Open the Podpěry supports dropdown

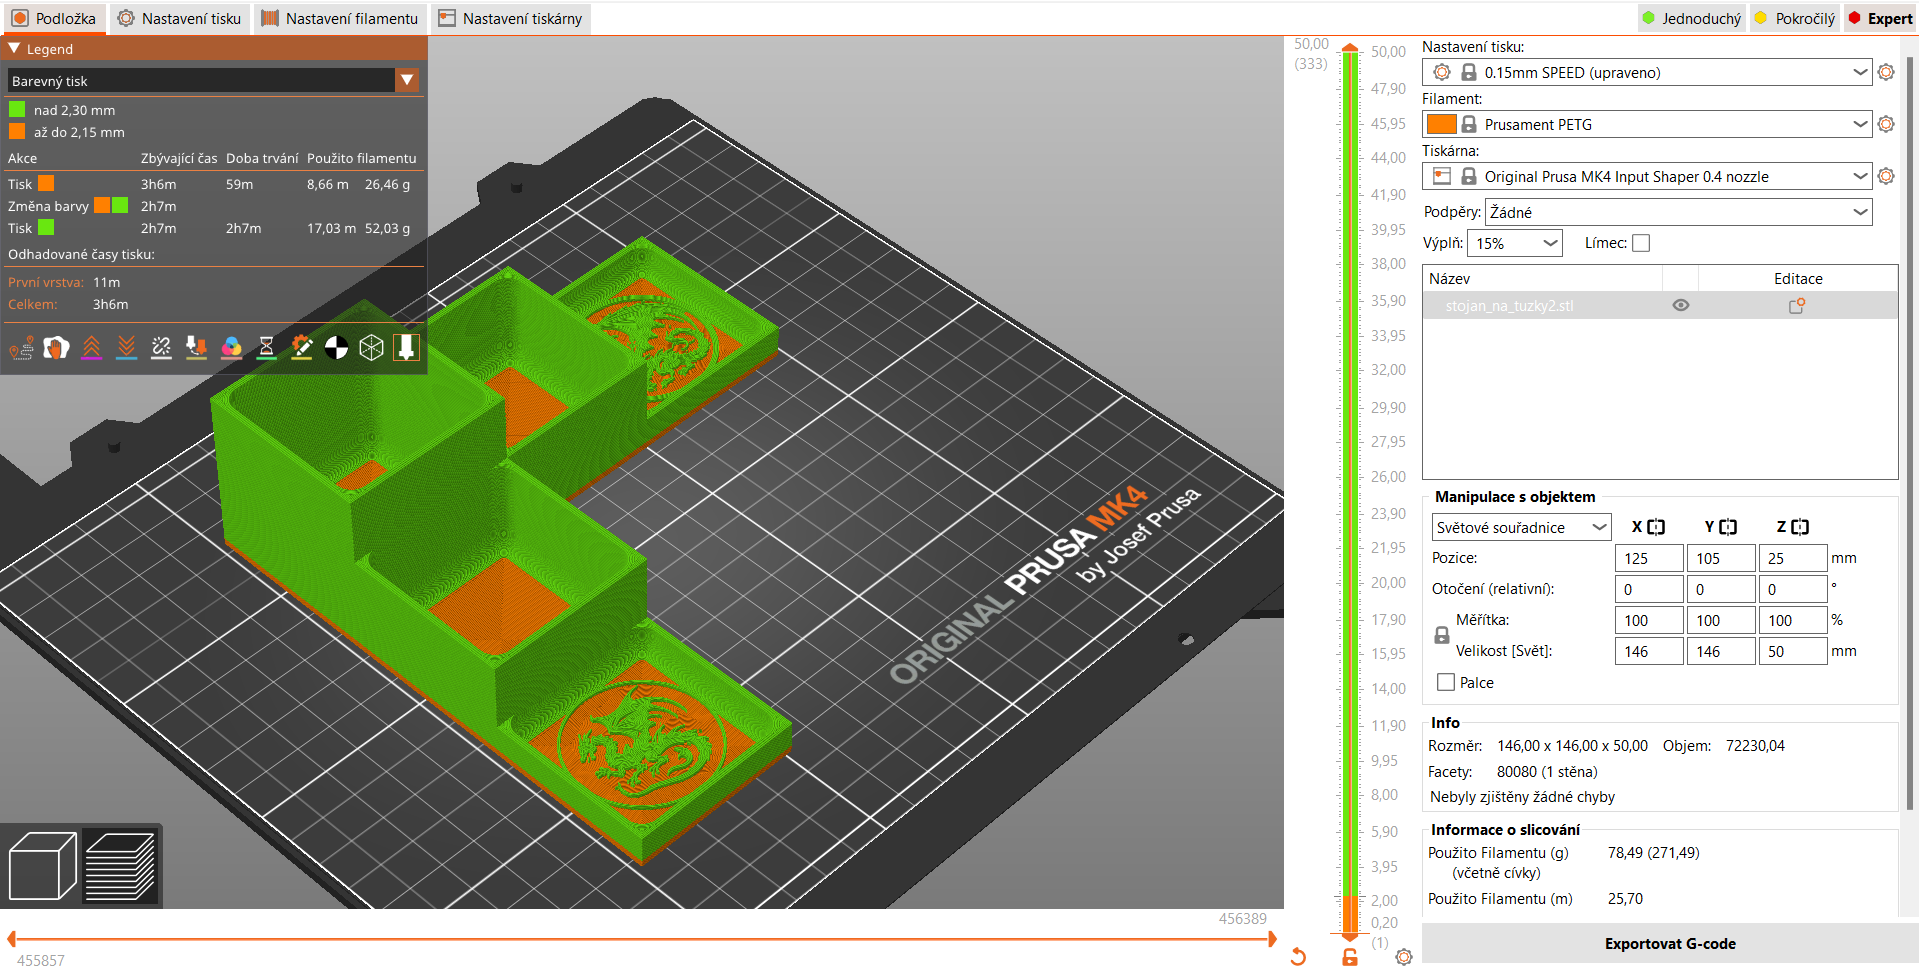click(1678, 212)
